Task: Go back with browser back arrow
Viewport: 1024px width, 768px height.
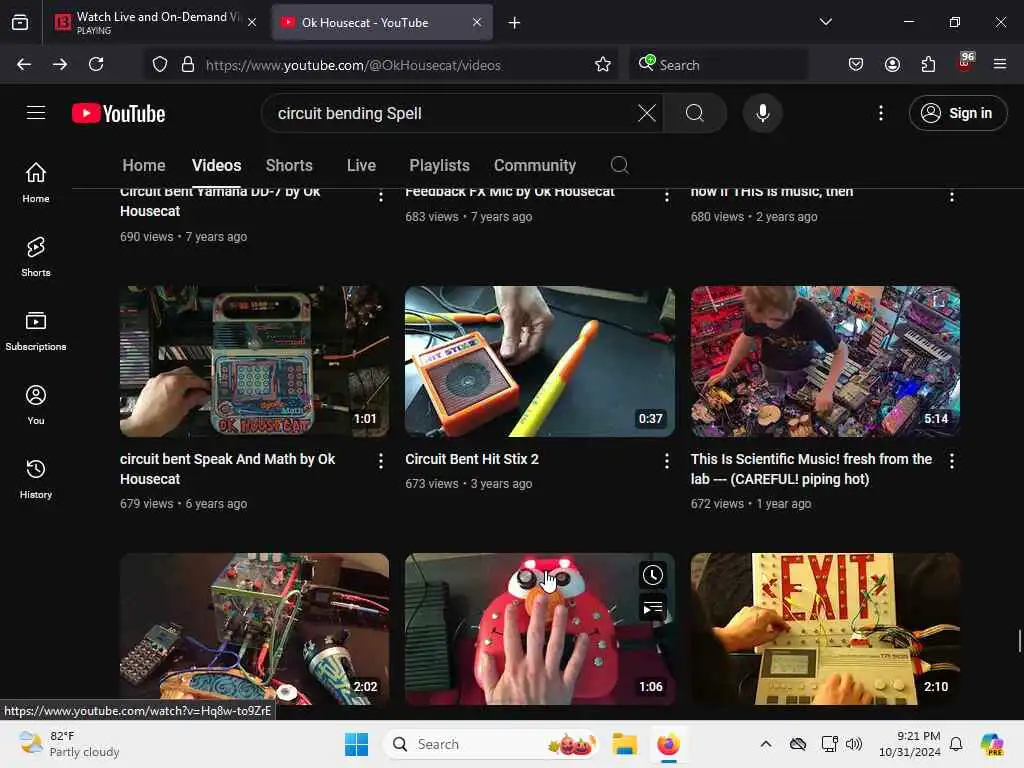Action: coord(24,64)
